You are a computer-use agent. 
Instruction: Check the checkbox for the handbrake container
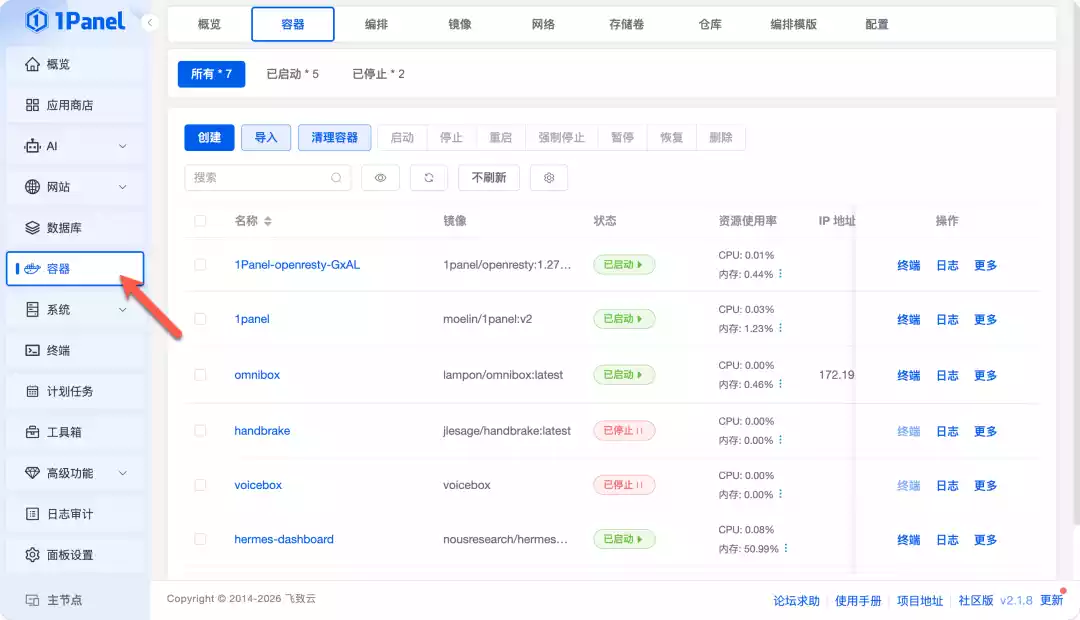pos(199,430)
